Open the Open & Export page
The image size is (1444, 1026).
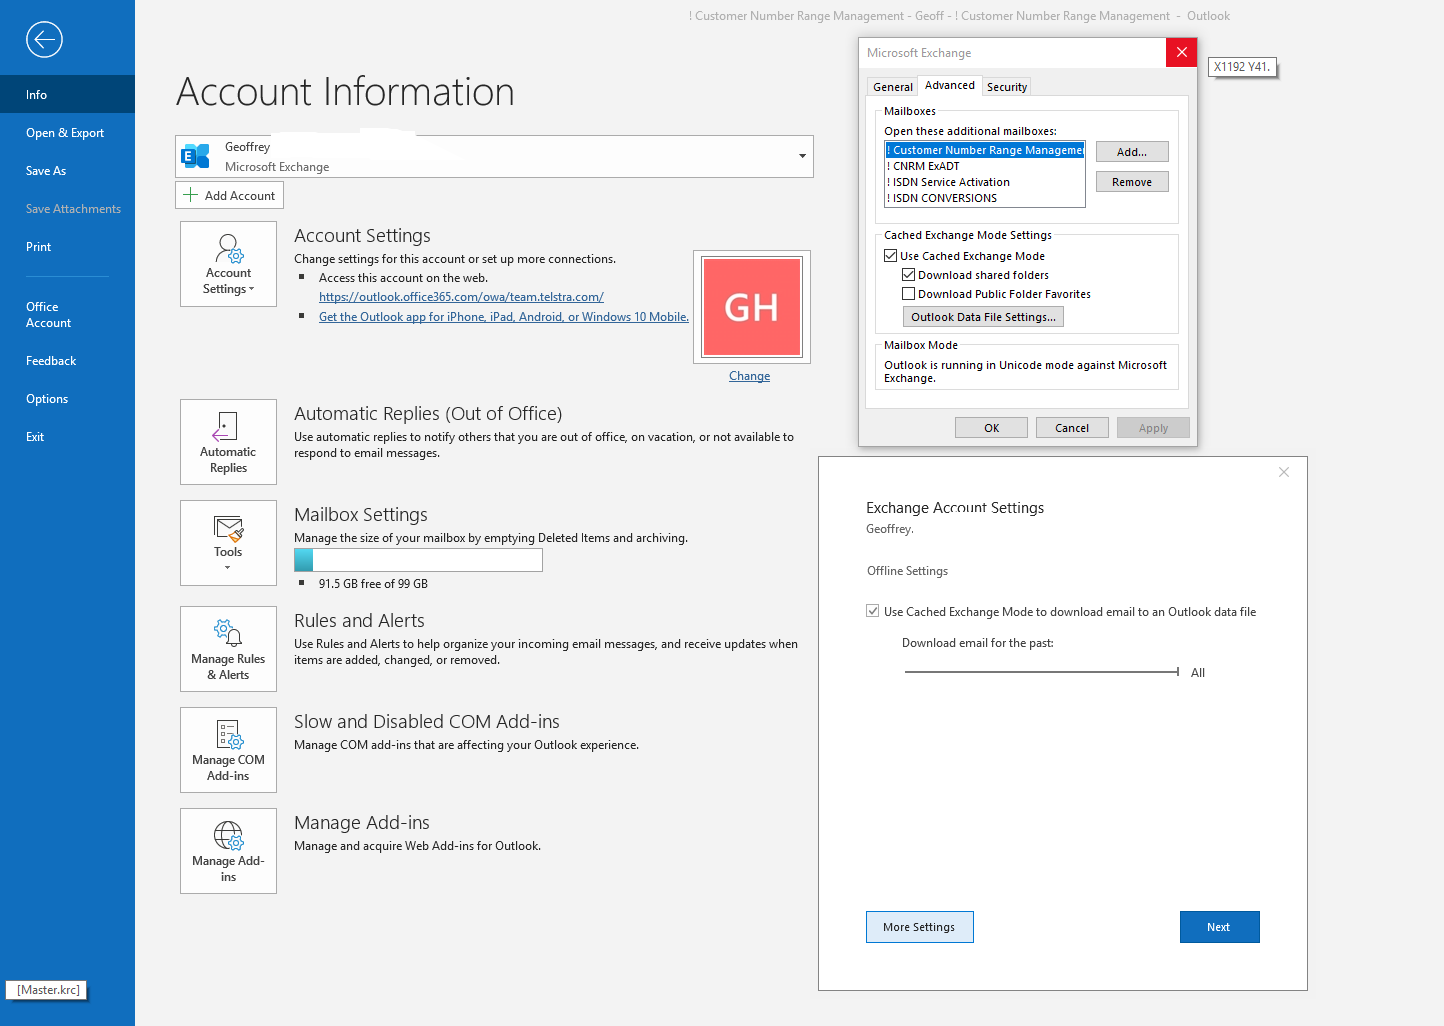coord(67,132)
